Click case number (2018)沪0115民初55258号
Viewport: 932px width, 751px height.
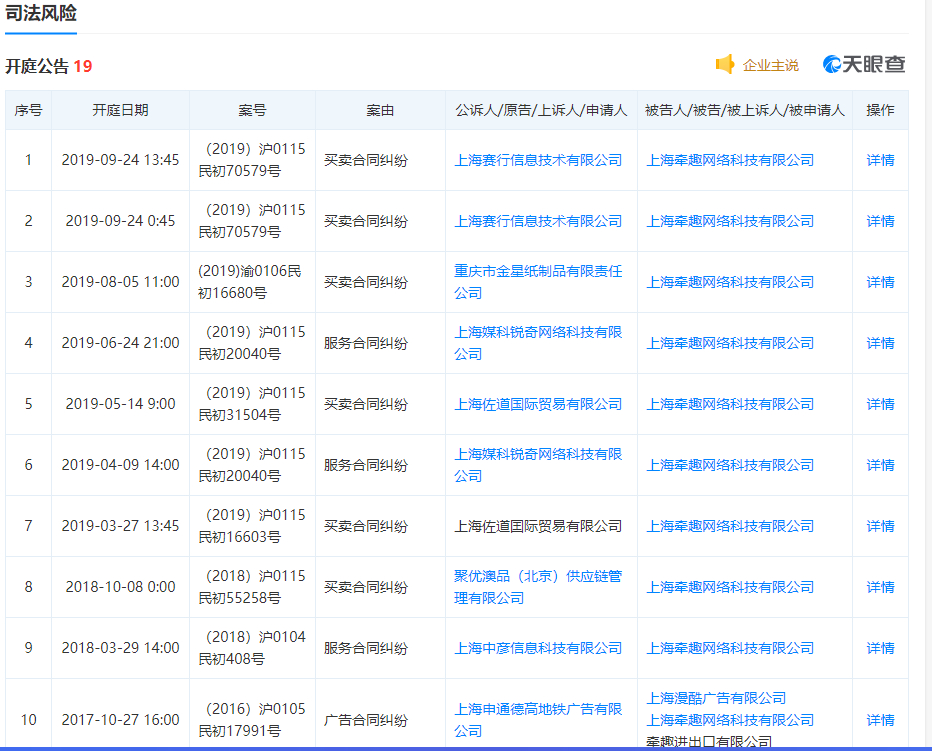pyautogui.click(x=252, y=587)
